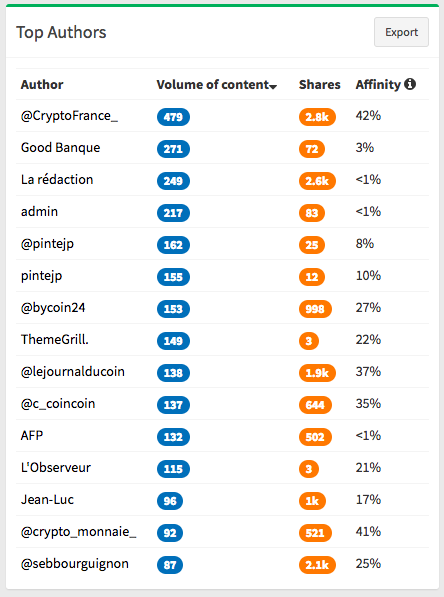Click the Top Authors panel title
This screenshot has height=597, width=444.
coord(61,32)
